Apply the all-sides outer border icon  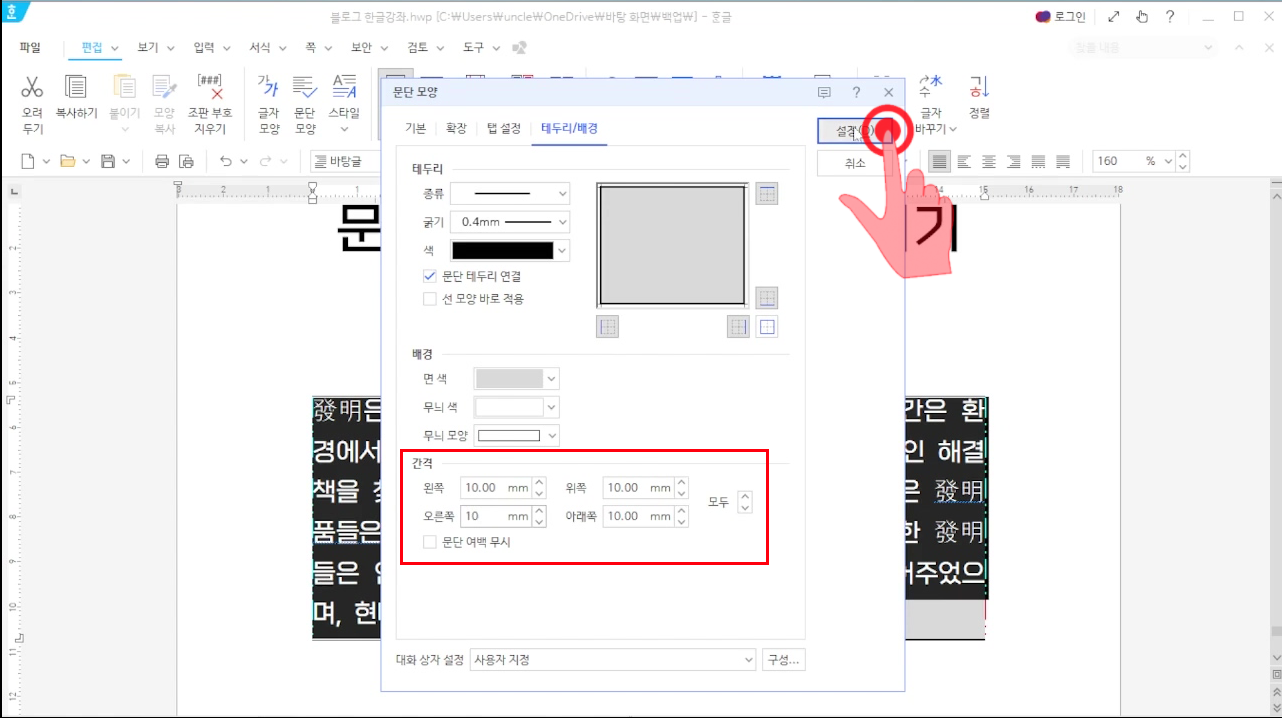[x=767, y=326]
